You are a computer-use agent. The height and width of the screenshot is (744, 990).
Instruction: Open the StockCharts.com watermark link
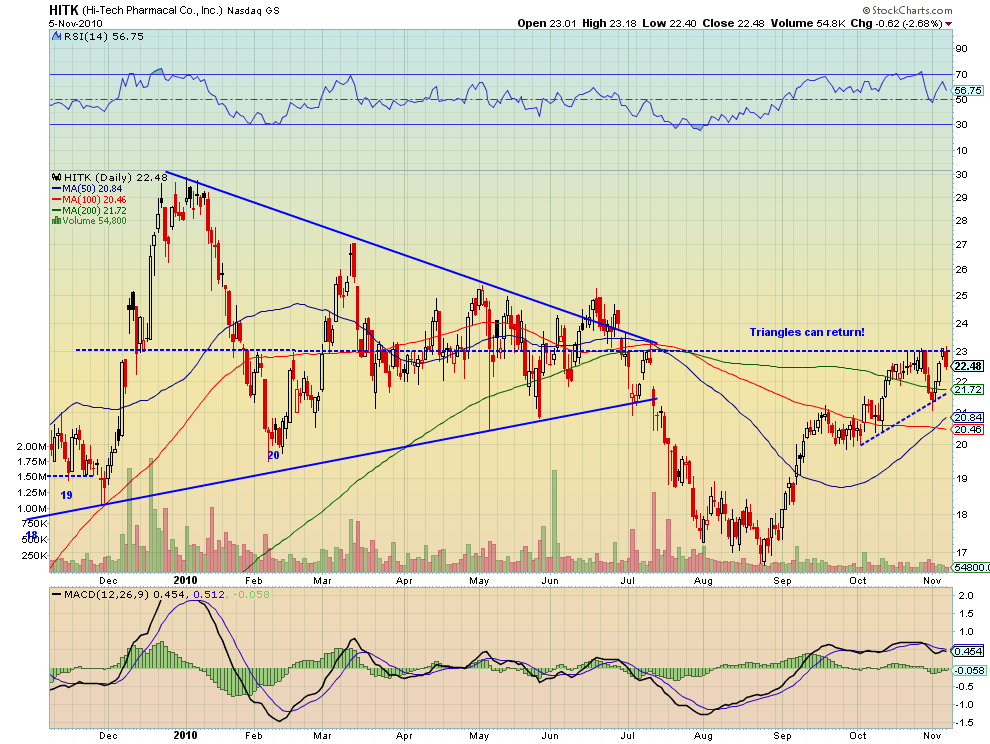(x=912, y=10)
